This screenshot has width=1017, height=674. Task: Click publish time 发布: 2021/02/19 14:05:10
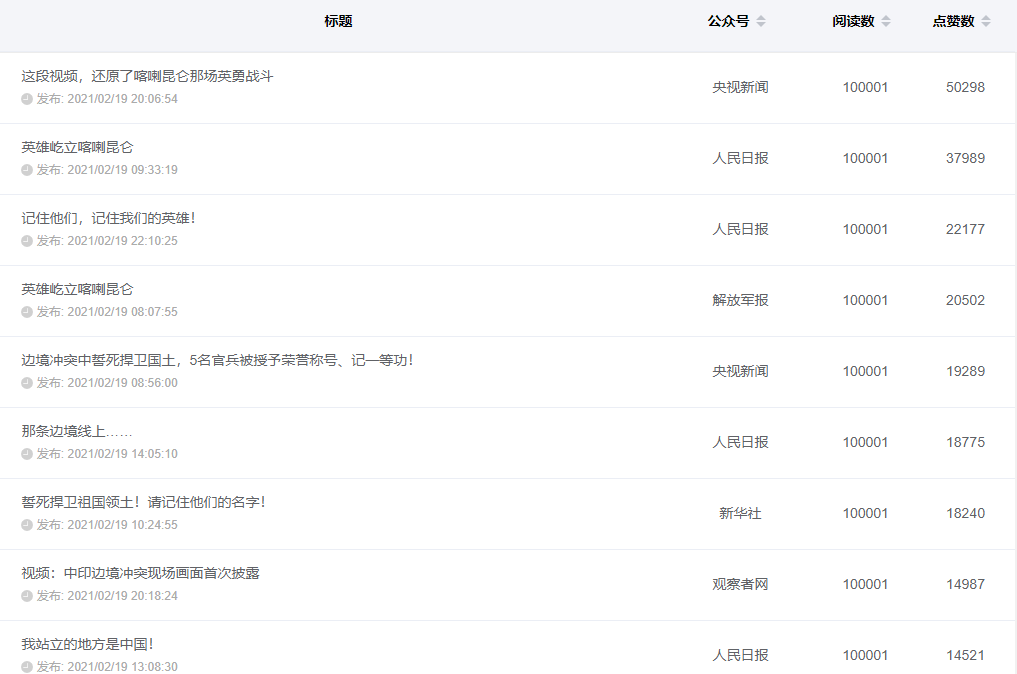pos(107,454)
